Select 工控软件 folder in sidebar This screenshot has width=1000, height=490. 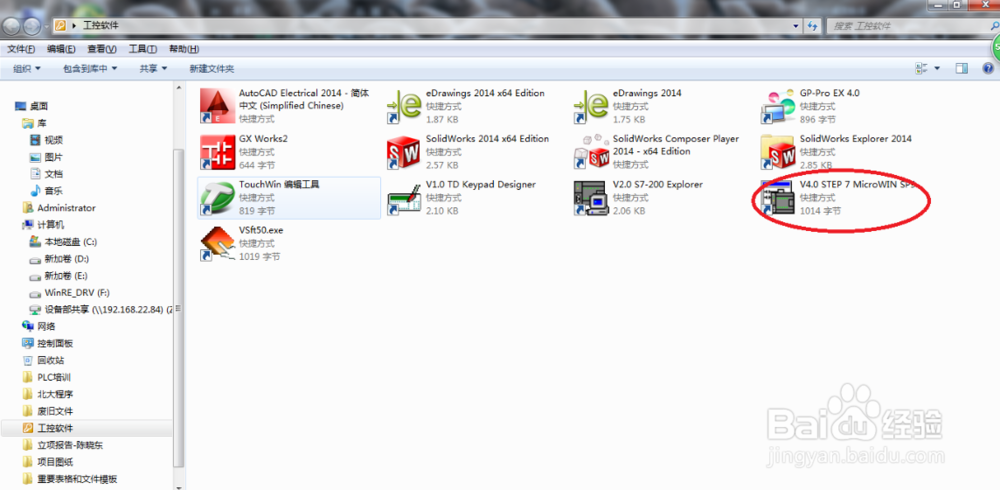click(x=47, y=427)
